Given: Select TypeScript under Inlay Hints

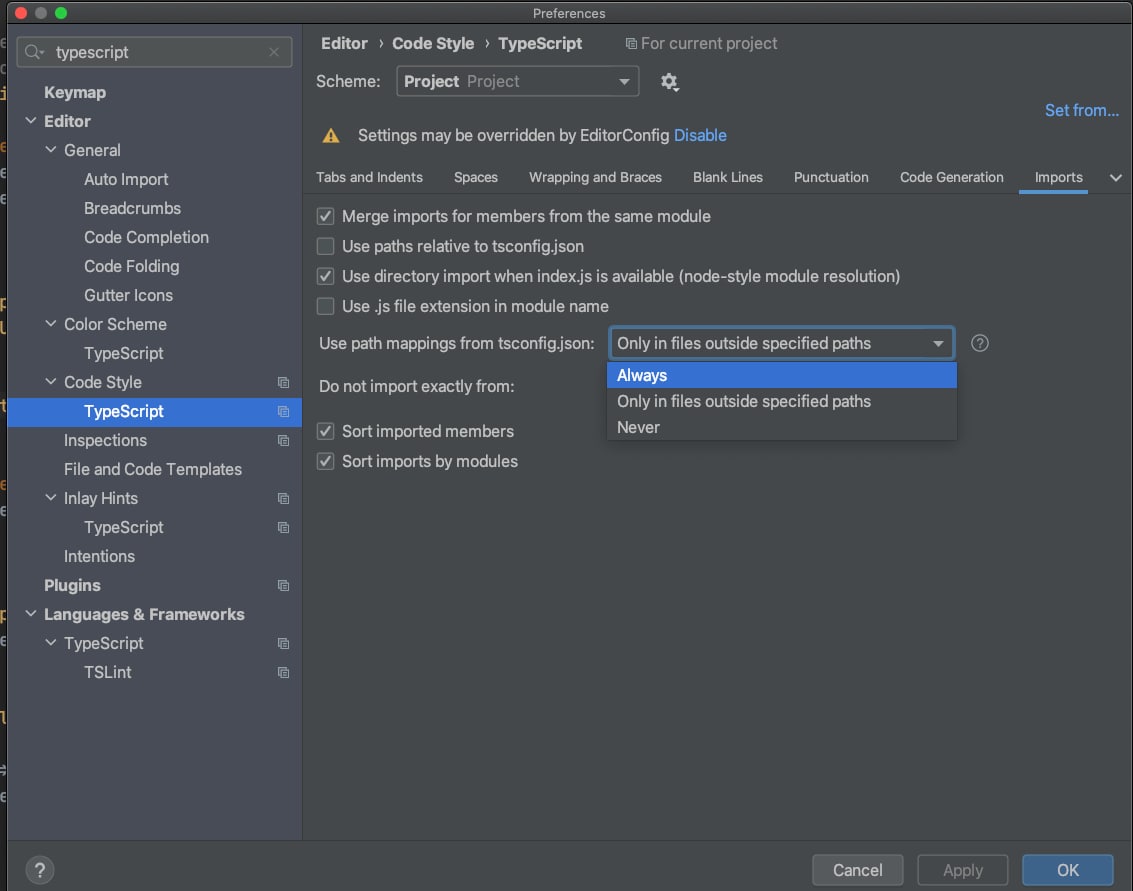Looking at the screenshot, I should pyautogui.click(x=124, y=528).
